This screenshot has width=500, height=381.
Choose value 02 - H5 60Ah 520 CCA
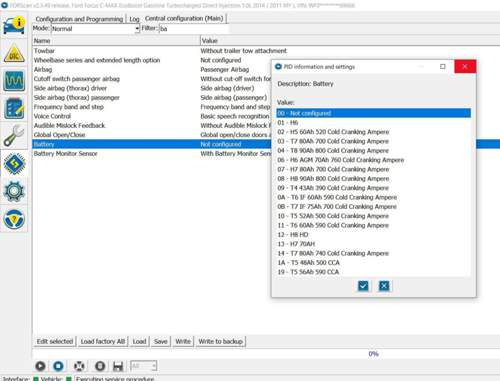click(x=373, y=132)
